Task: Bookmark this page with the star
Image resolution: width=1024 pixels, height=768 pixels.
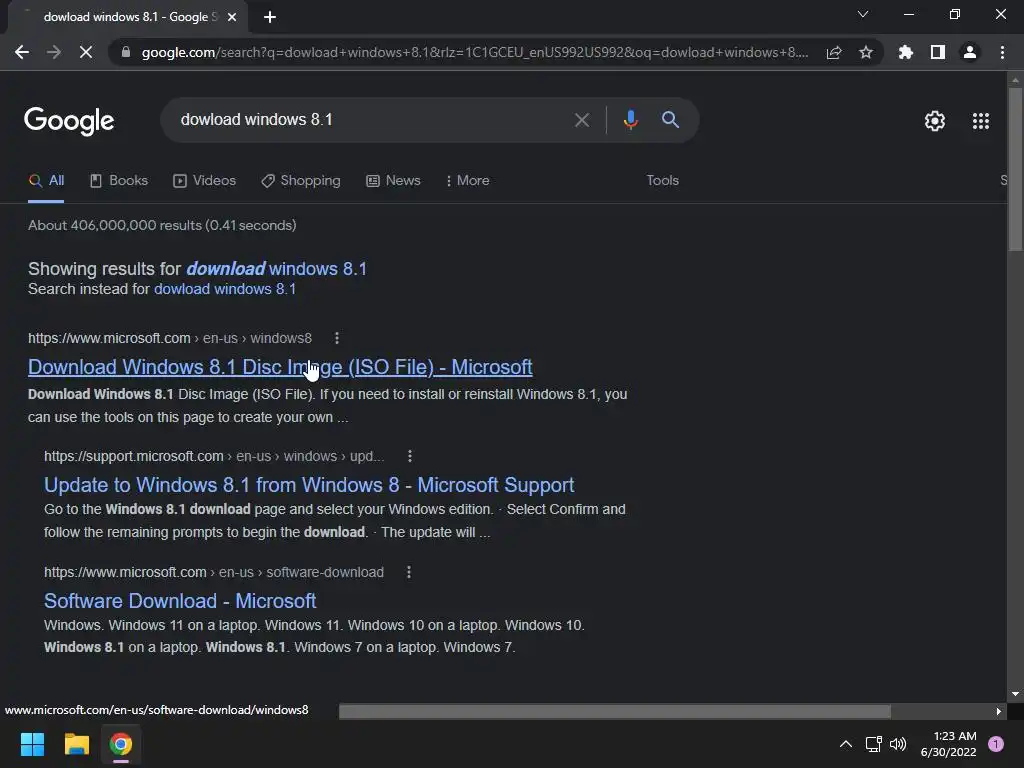Action: point(866,52)
